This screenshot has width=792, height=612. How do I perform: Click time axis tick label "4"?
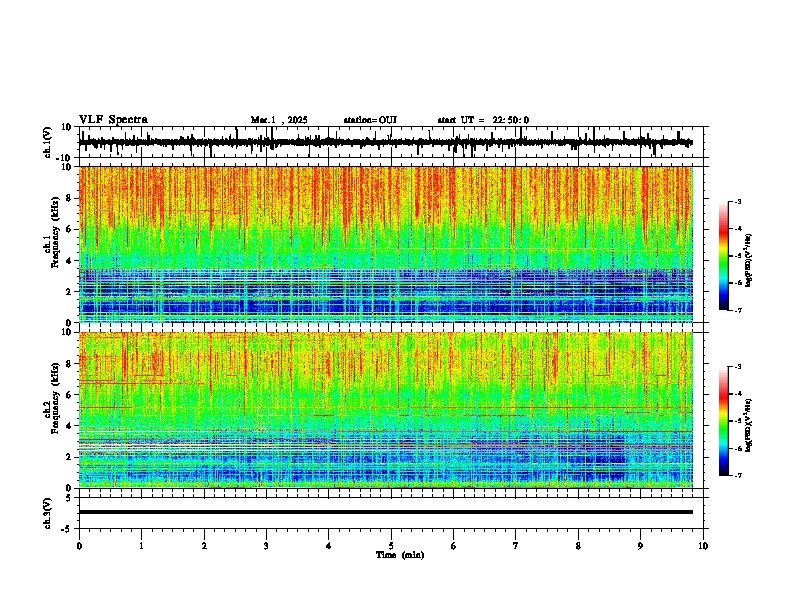329,546
